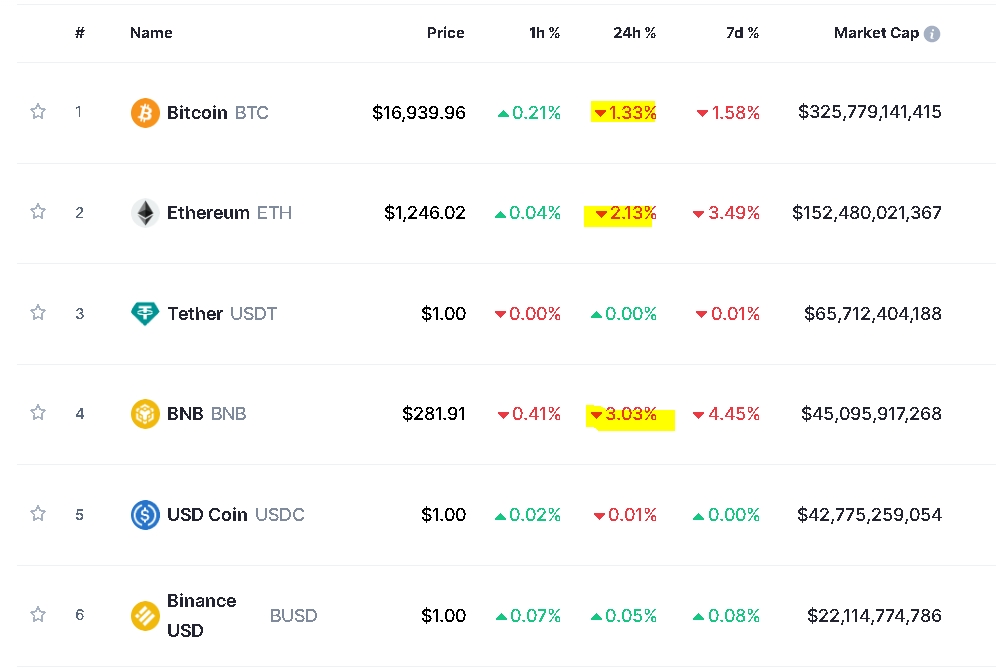Click the BNB logo icon
Screen dimensions: 996x672
point(145,414)
